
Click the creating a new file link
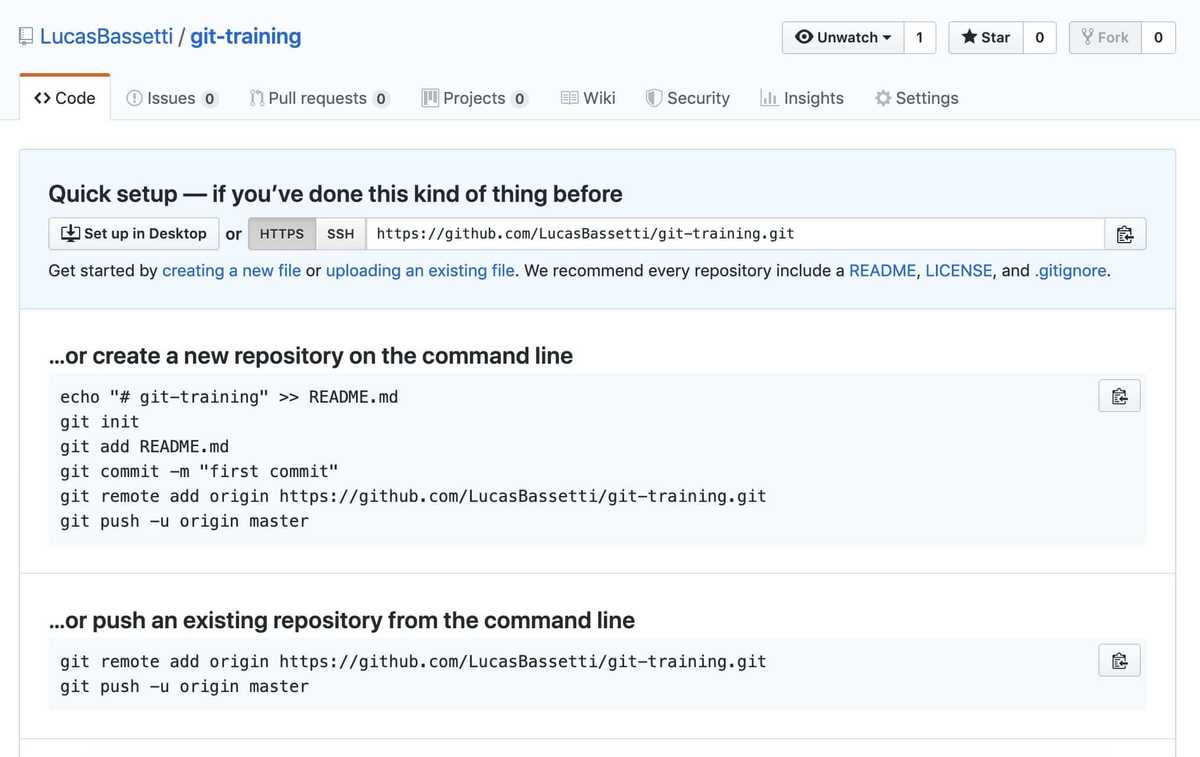click(231, 270)
